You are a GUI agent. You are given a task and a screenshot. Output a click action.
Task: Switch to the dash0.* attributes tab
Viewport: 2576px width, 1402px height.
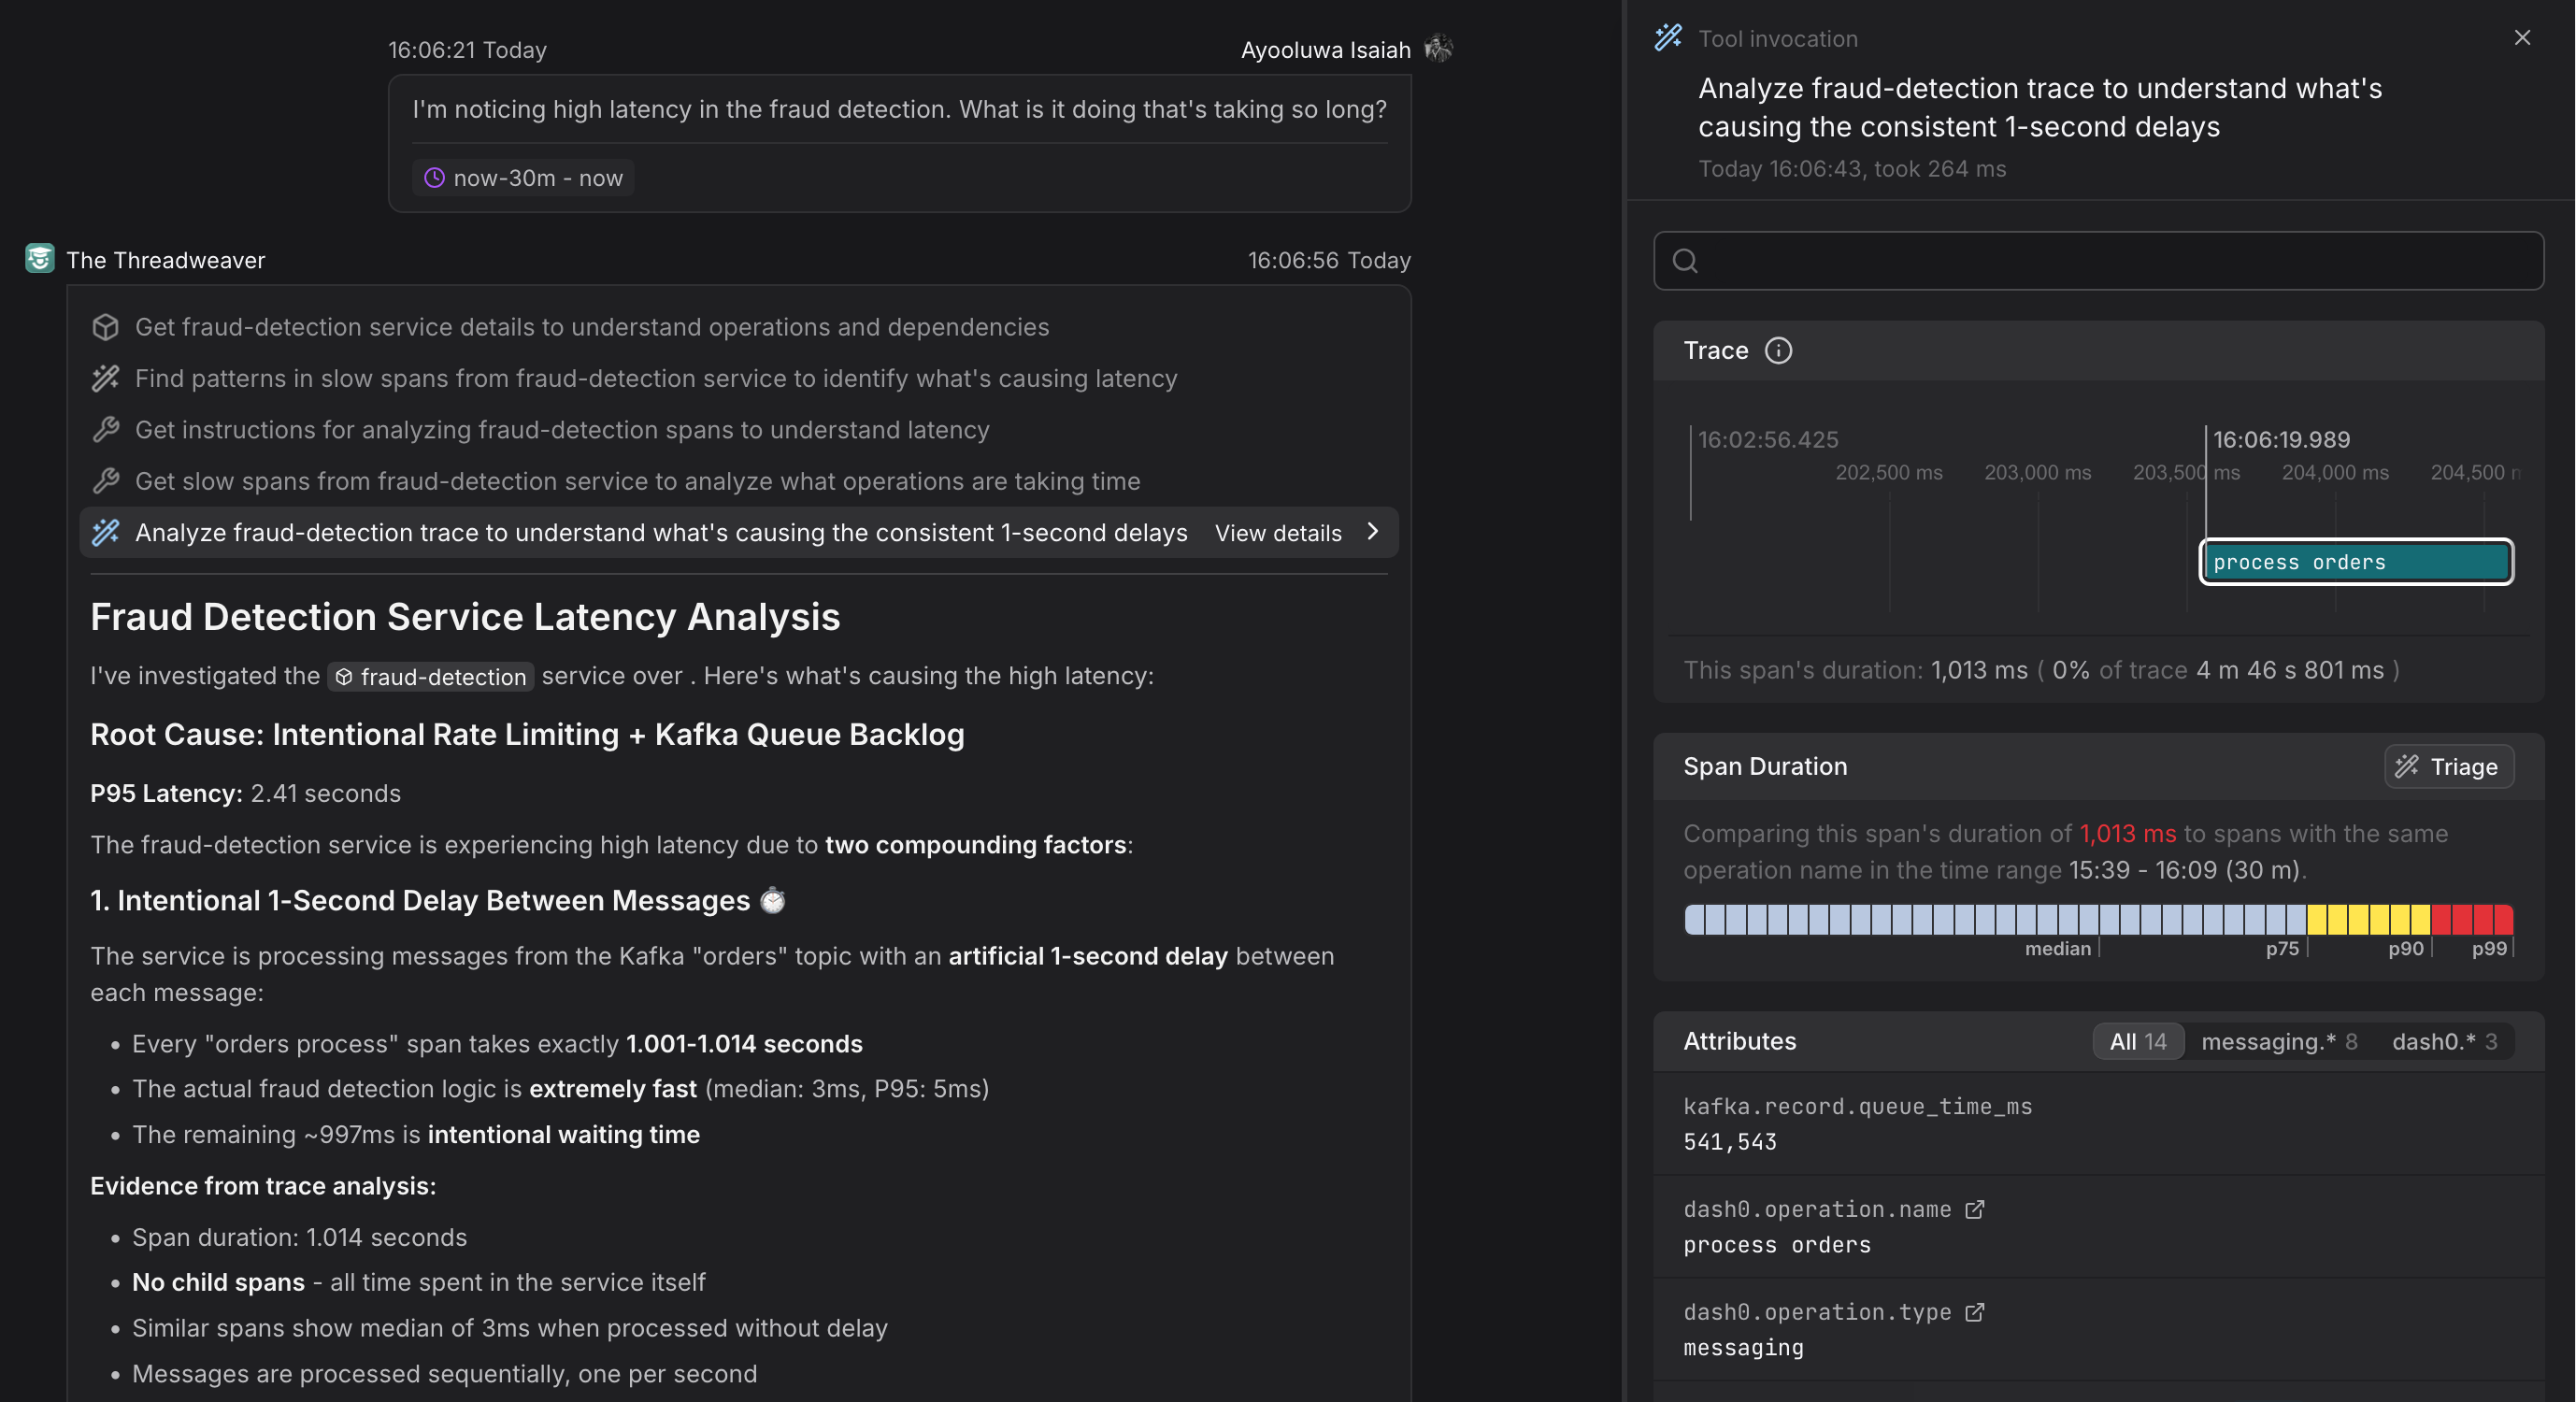click(2443, 1042)
